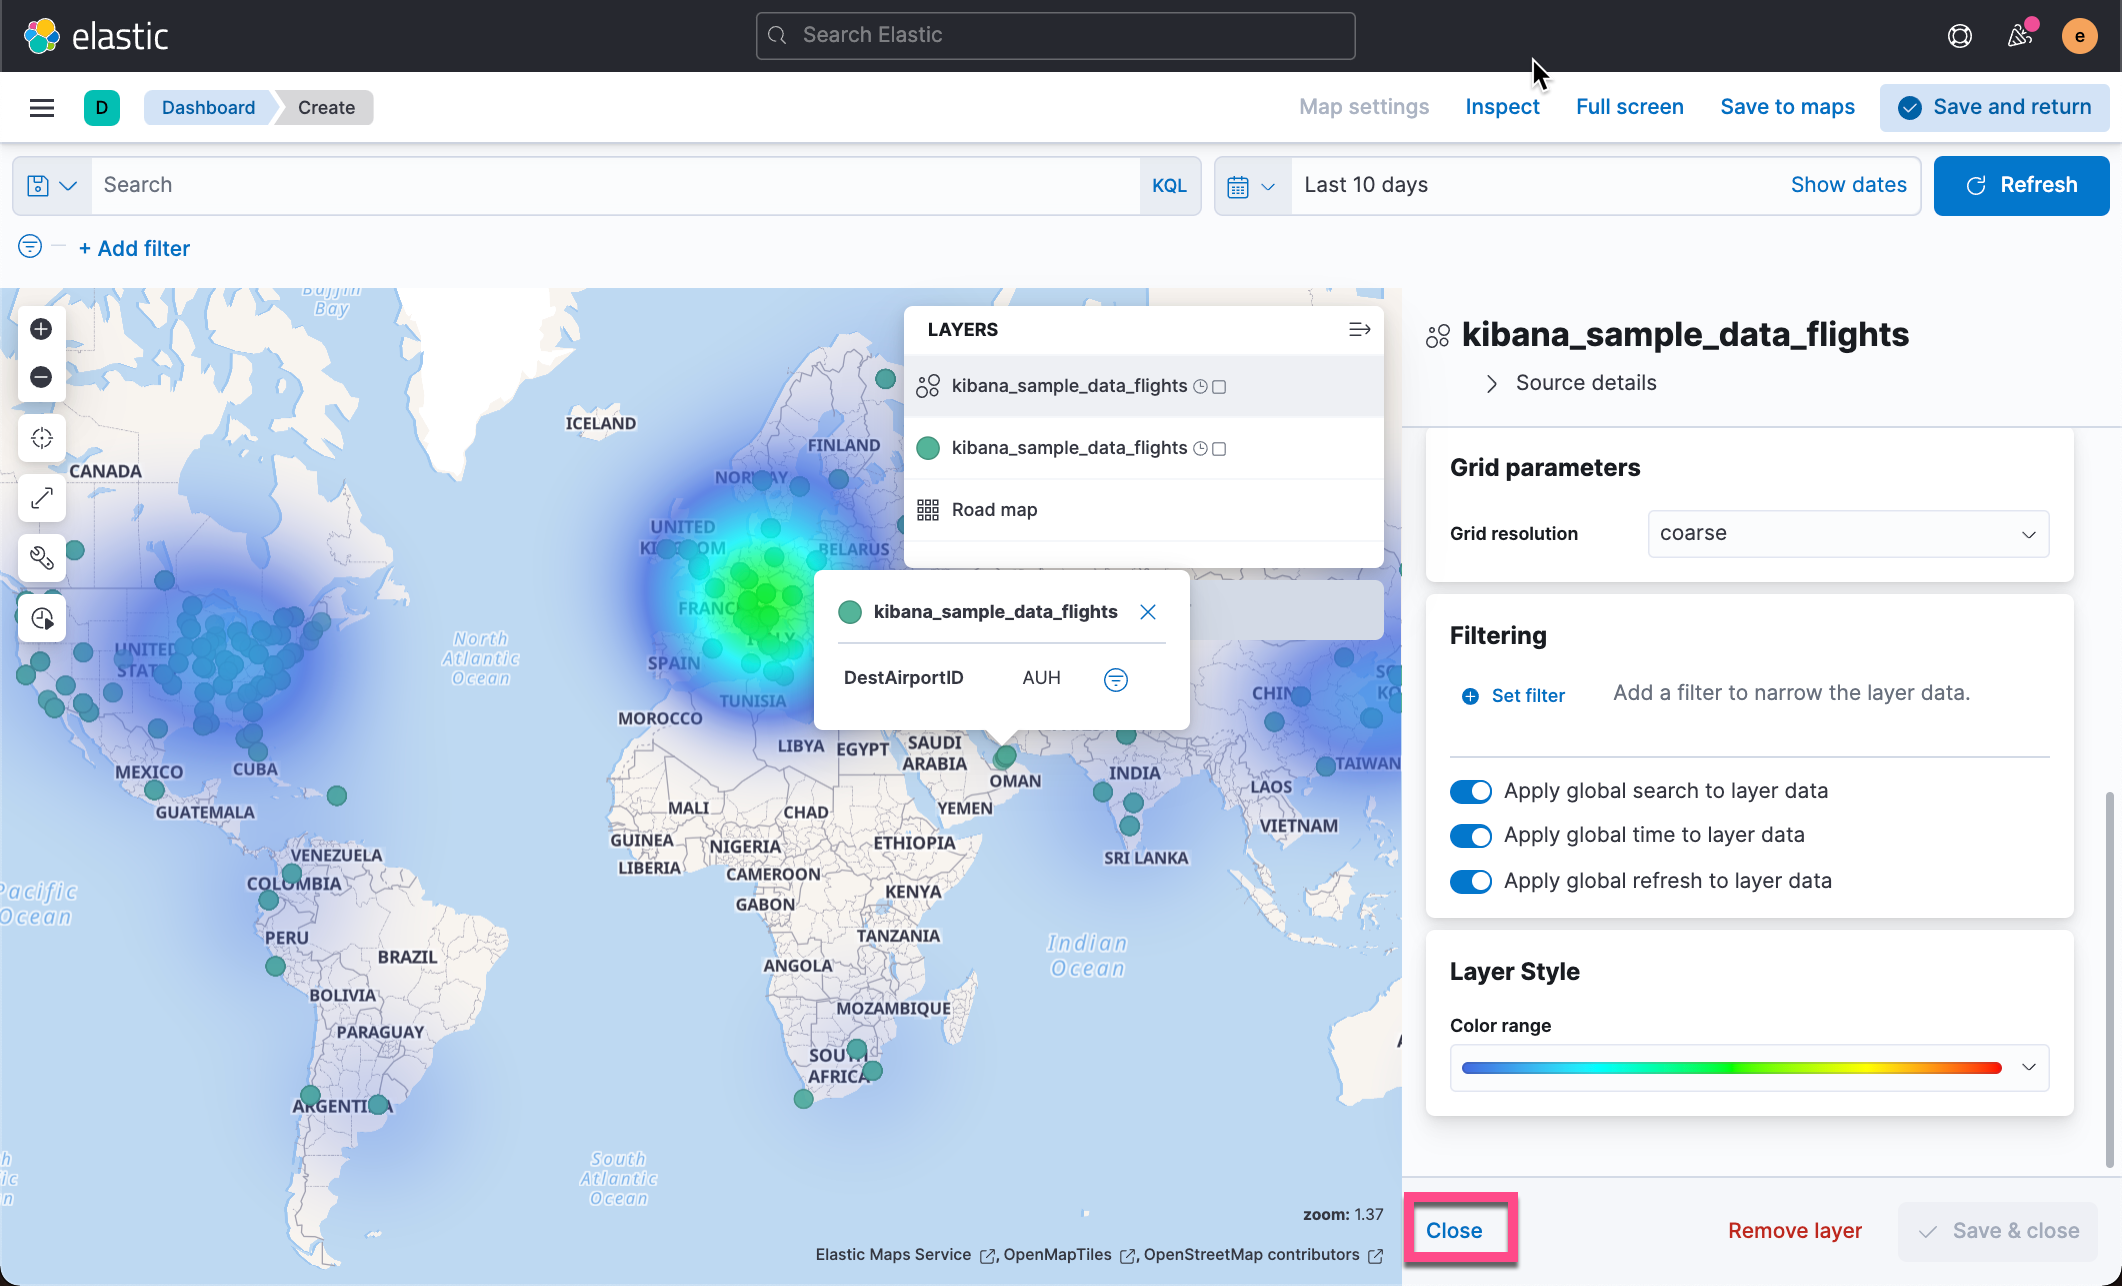Image resolution: width=2122 pixels, height=1286 pixels.
Task: Open the map tools wrench icon
Action: click(41, 558)
